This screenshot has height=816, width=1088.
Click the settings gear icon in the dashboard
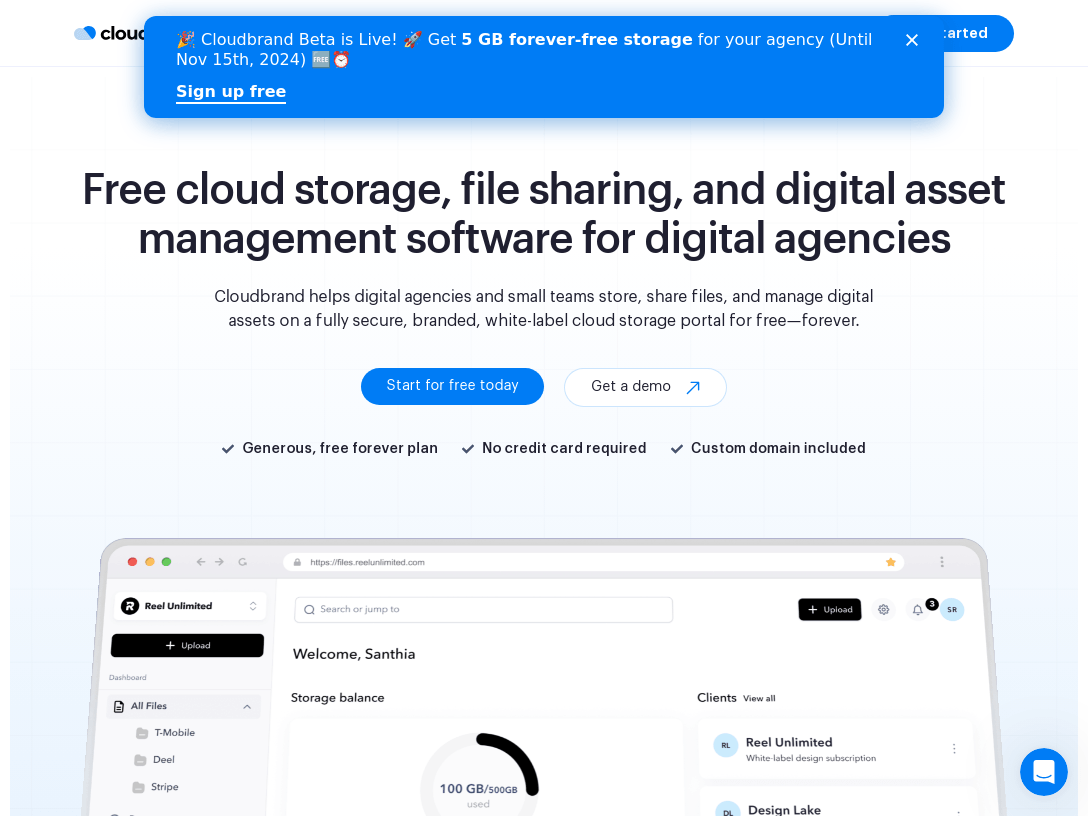pos(883,609)
